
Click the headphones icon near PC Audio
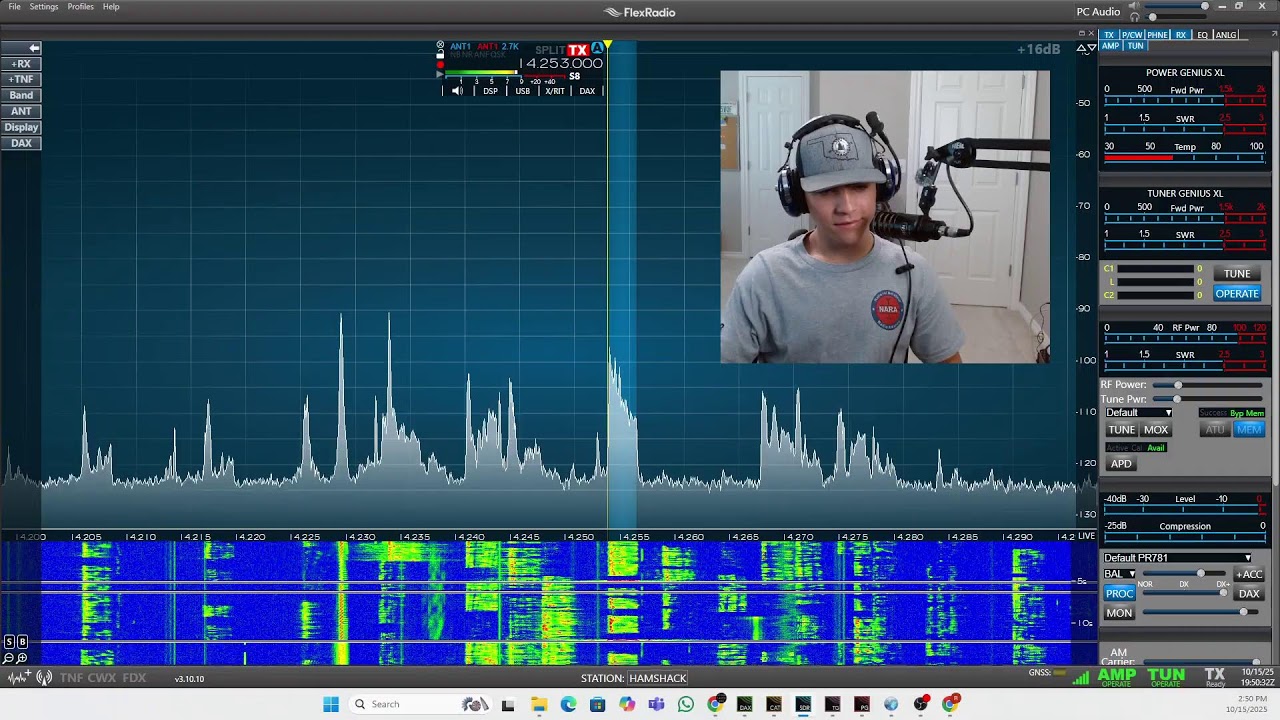point(1134,17)
